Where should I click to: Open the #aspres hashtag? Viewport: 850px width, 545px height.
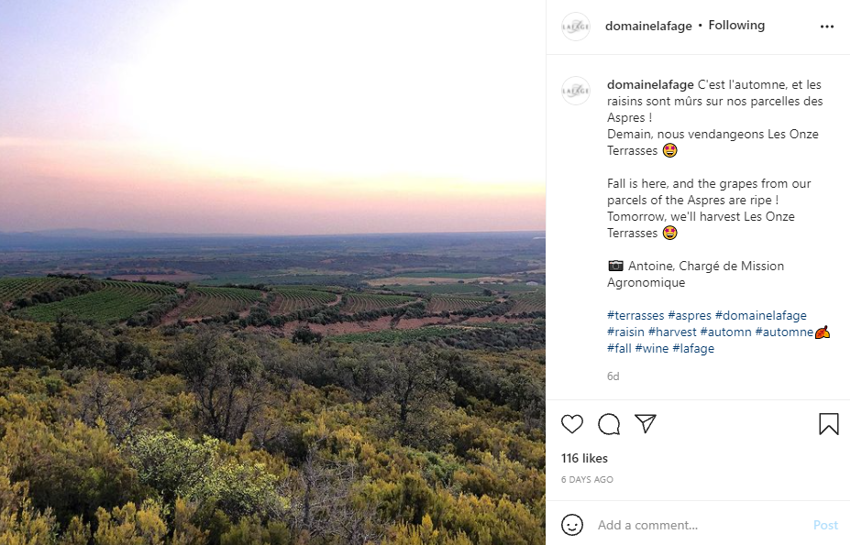click(x=689, y=316)
